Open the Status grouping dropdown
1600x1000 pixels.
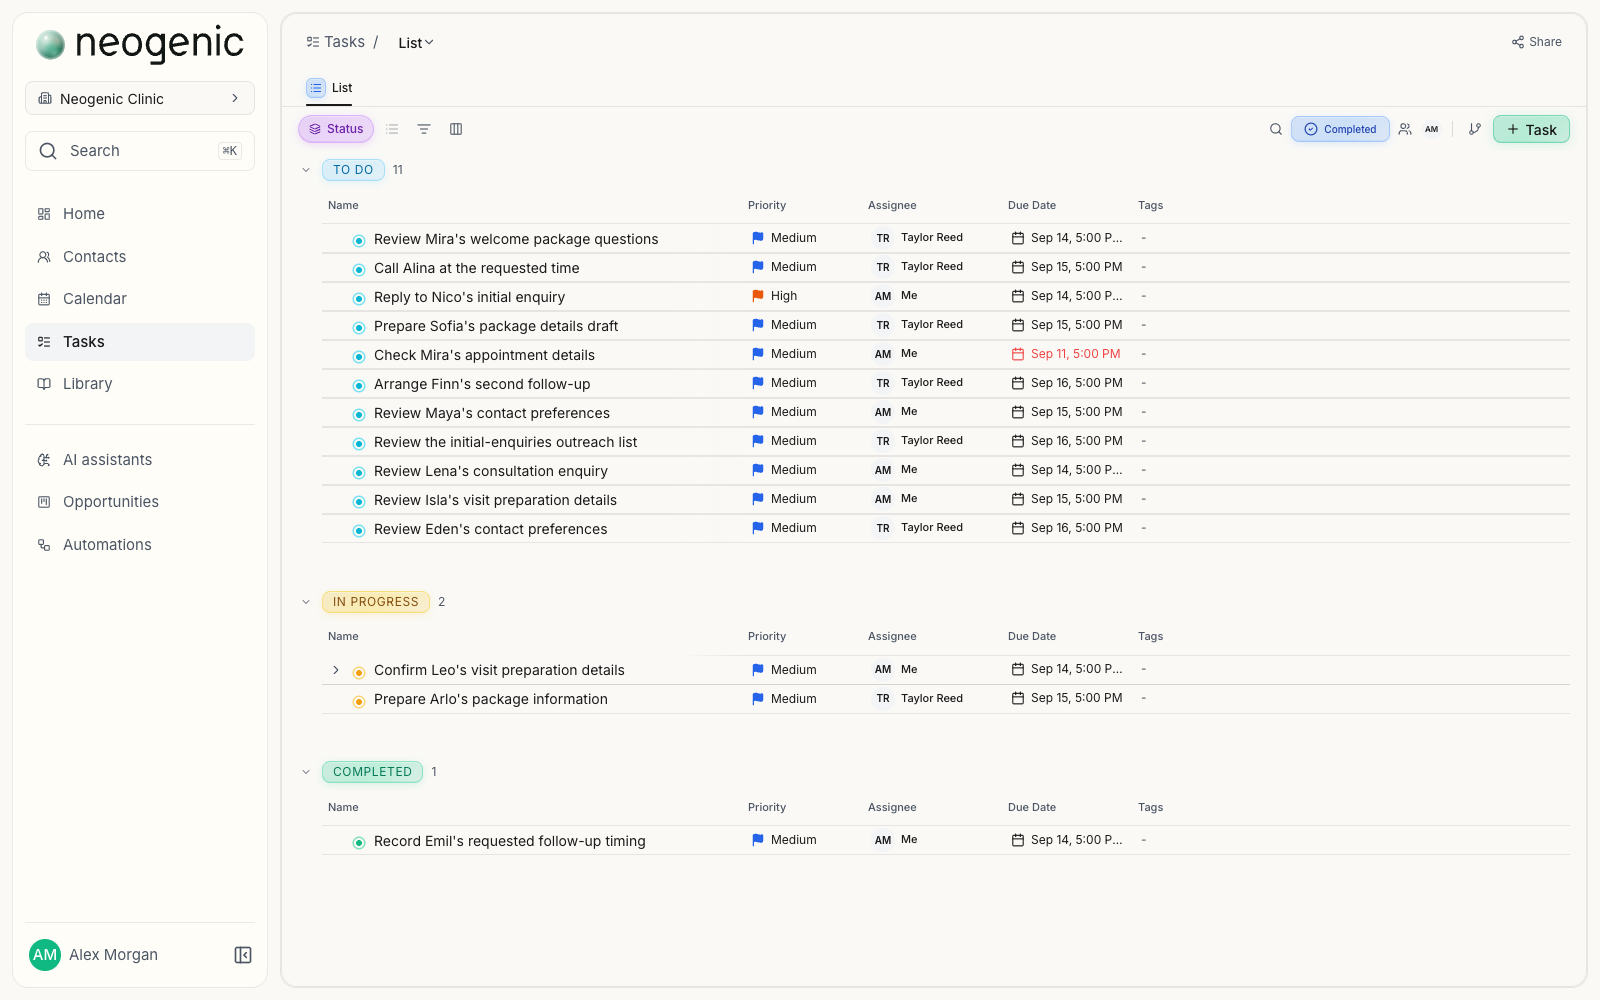336,129
